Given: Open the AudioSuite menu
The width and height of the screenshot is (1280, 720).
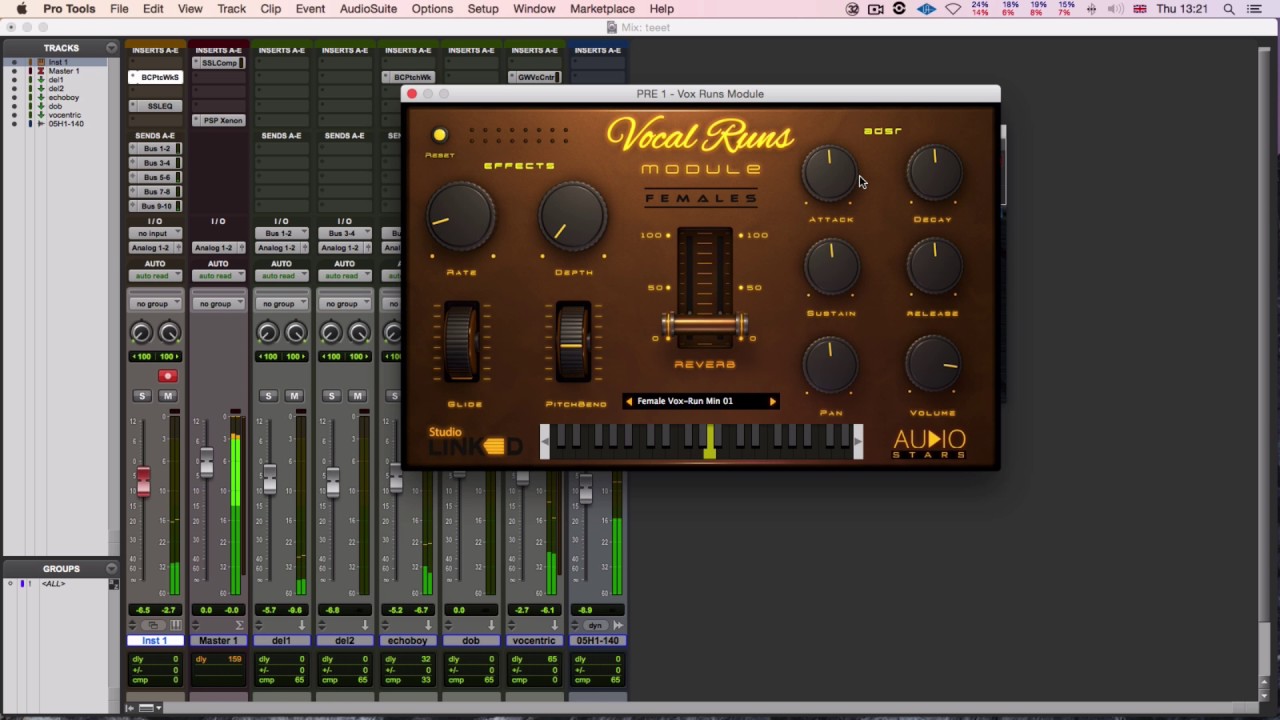Looking at the screenshot, I should pos(368,9).
